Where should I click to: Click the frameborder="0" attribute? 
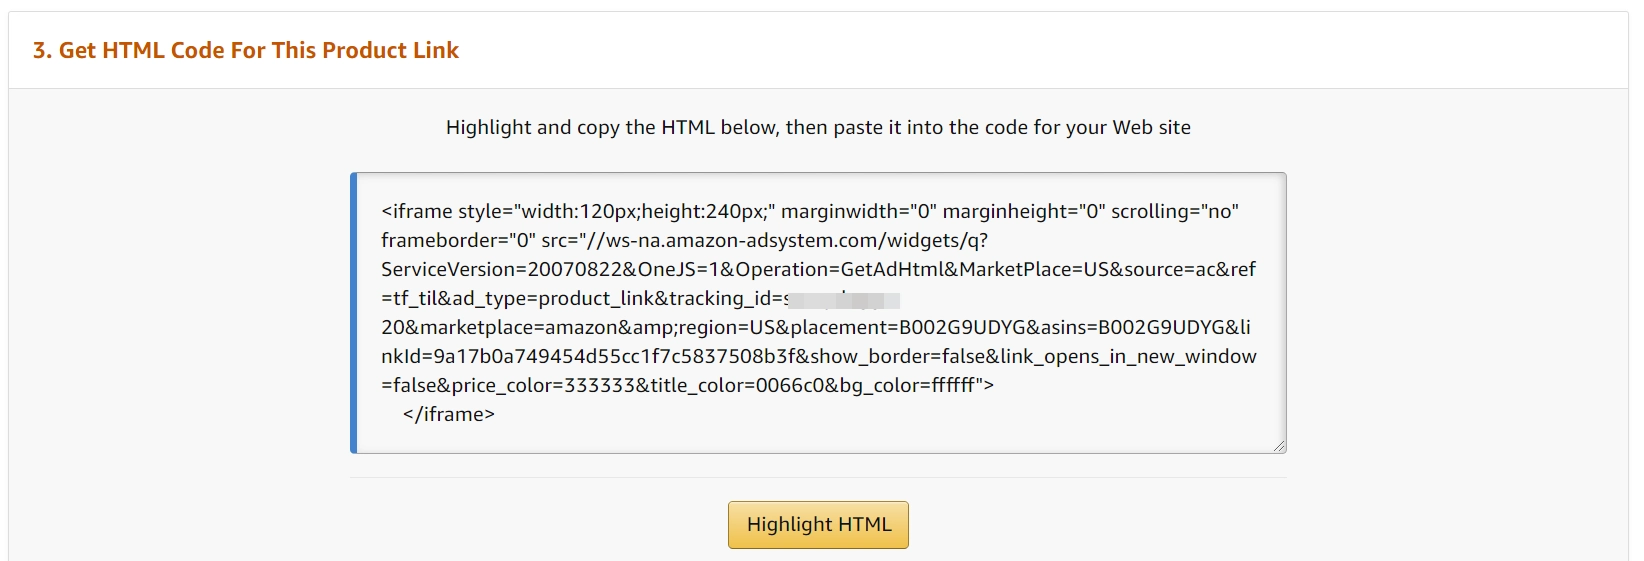(x=458, y=241)
